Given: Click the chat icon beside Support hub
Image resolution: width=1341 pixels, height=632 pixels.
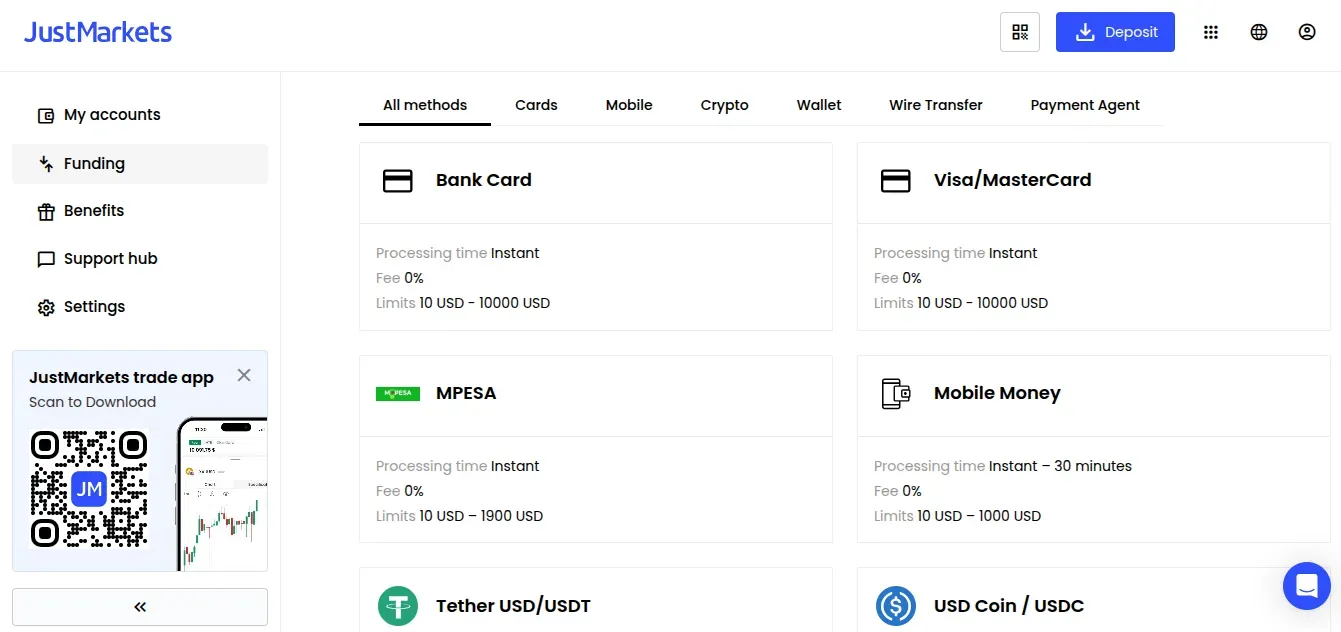Looking at the screenshot, I should pos(45,259).
